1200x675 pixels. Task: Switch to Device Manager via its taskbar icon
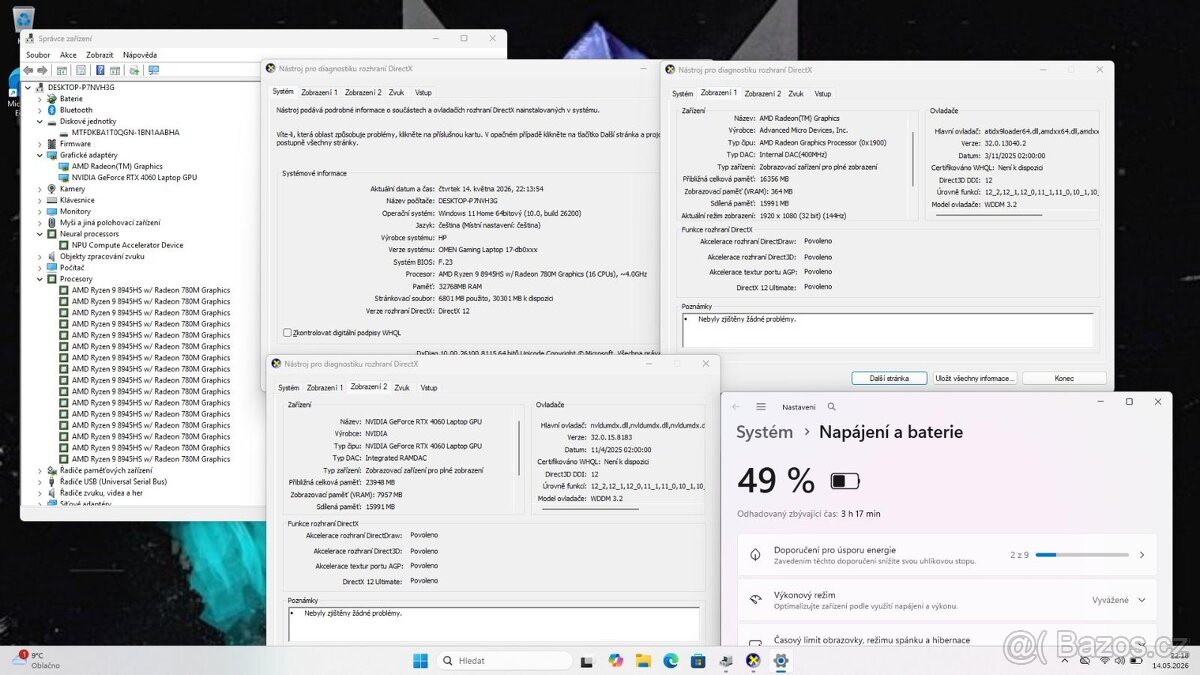725,660
